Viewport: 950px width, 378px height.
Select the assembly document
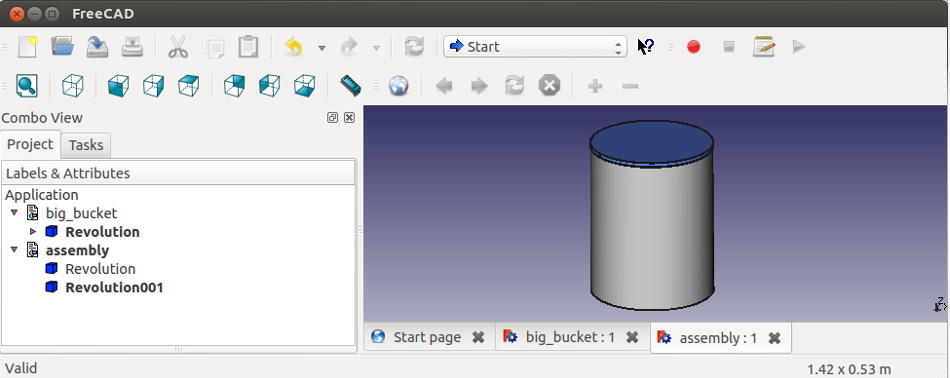[78, 250]
